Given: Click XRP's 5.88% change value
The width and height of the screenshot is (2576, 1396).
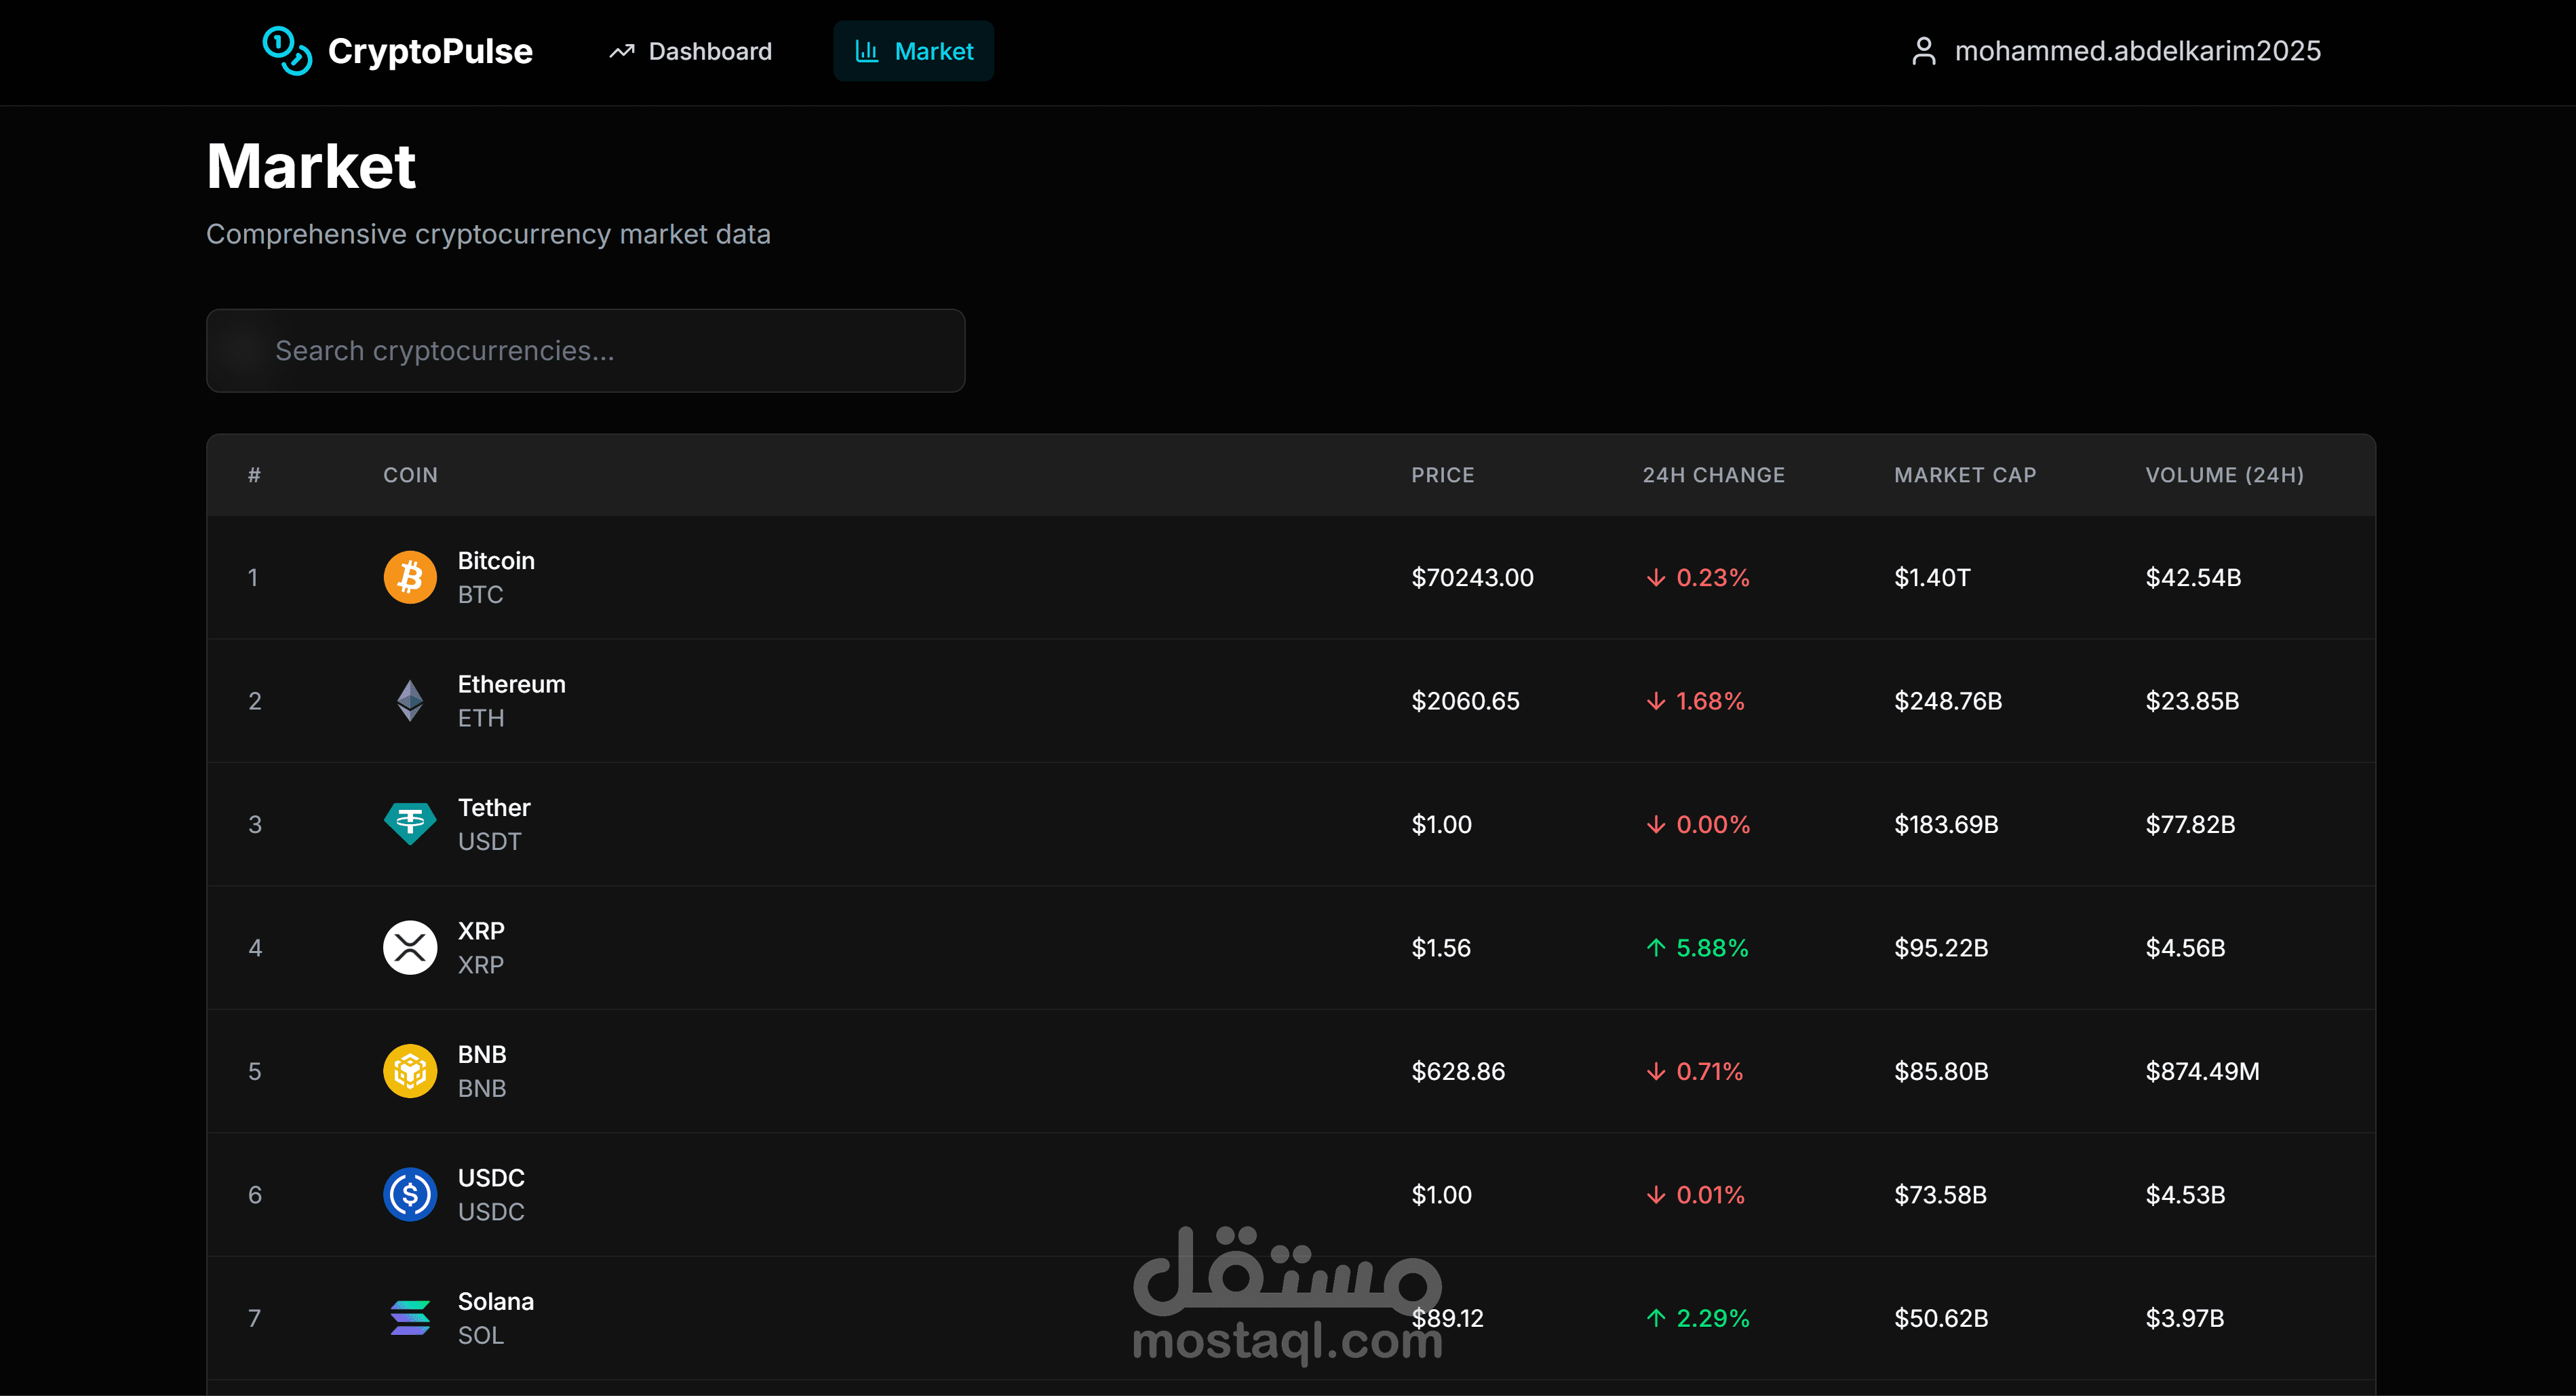Looking at the screenshot, I should coord(1711,948).
